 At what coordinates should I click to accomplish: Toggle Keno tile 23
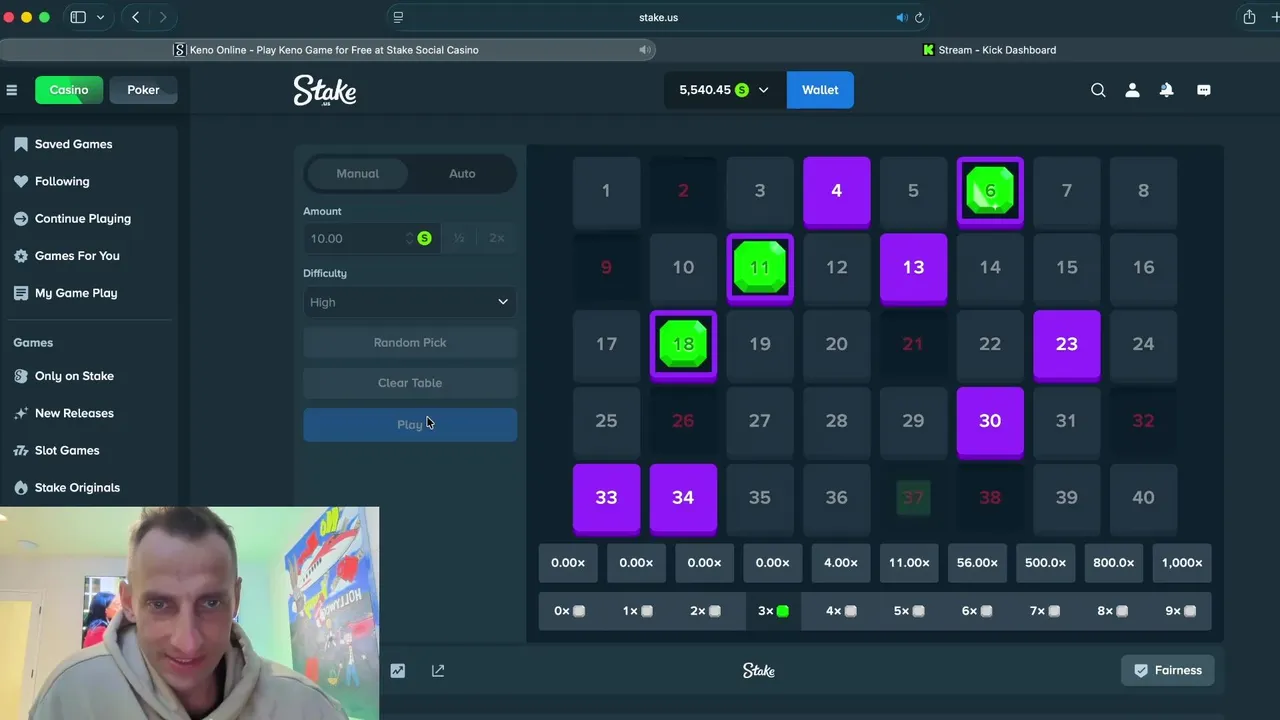pyautogui.click(x=1067, y=345)
